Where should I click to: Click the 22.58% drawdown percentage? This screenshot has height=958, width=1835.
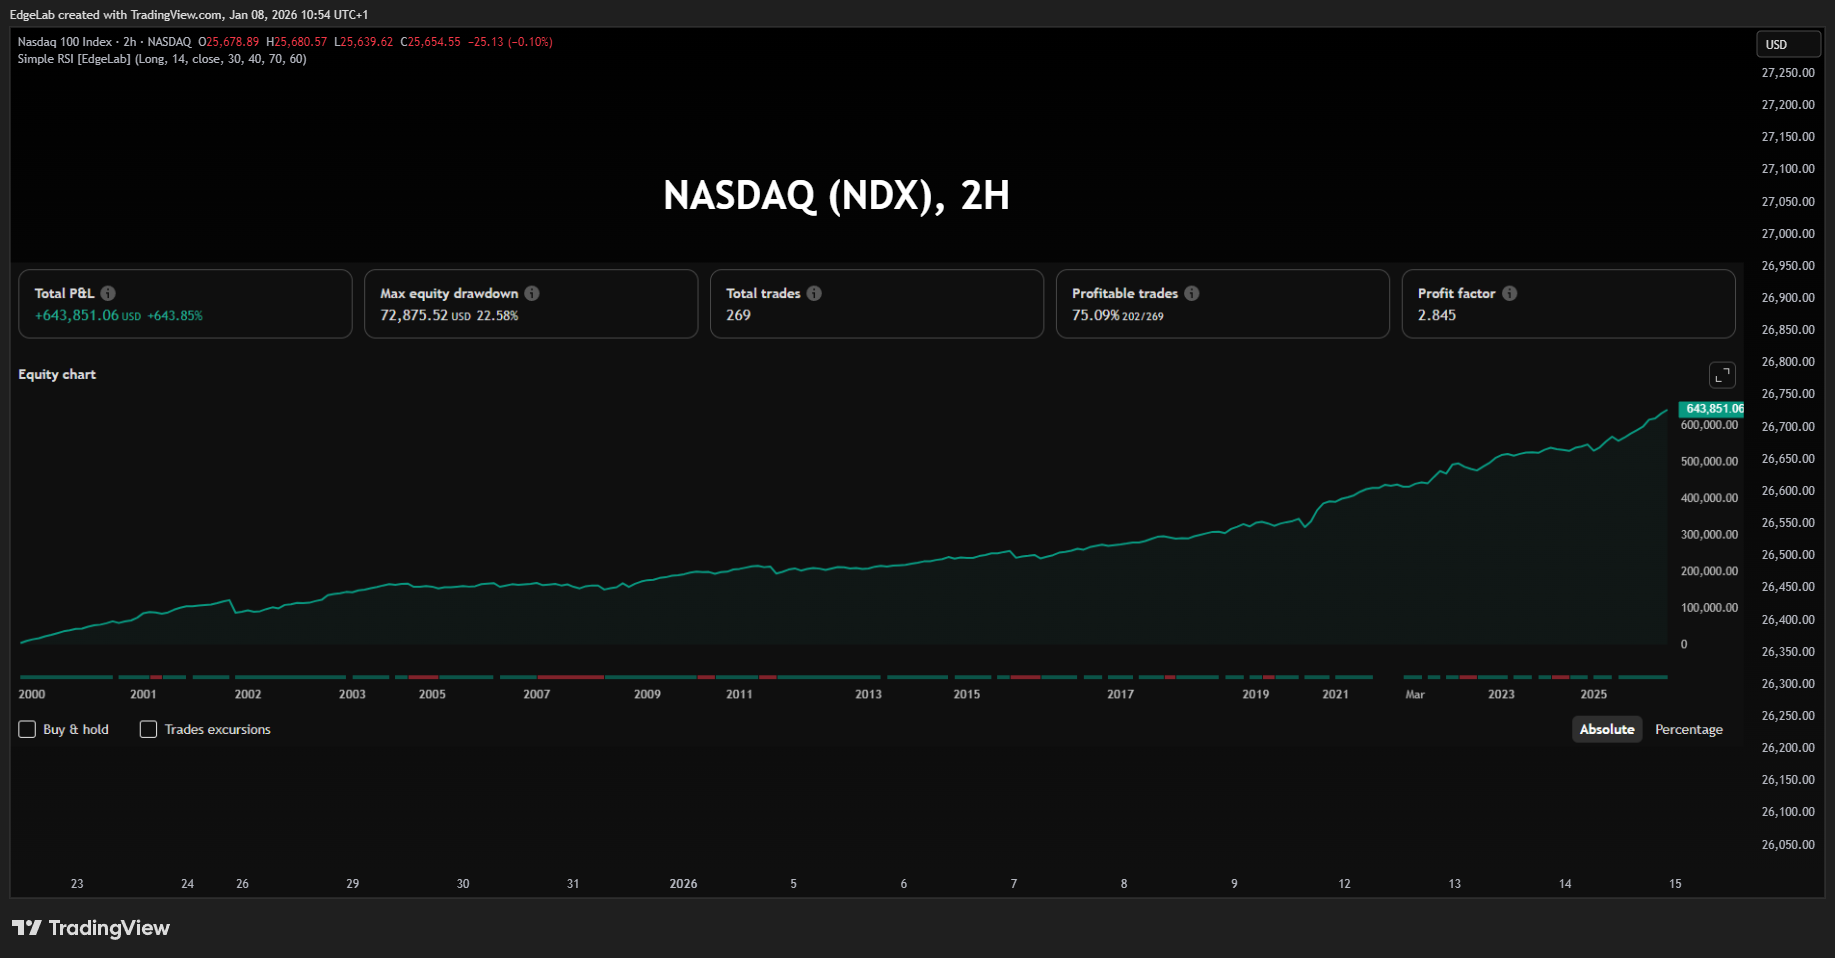pyautogui.click(x=497, y=316)
